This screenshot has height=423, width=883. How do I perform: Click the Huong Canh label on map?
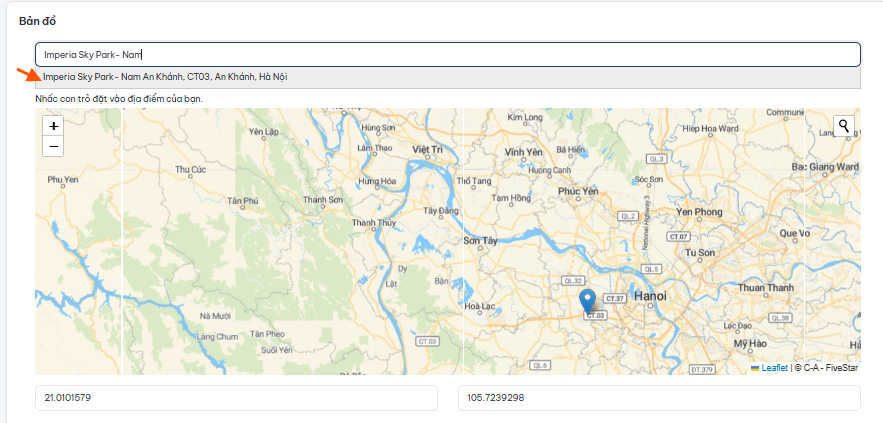(550, 170)
